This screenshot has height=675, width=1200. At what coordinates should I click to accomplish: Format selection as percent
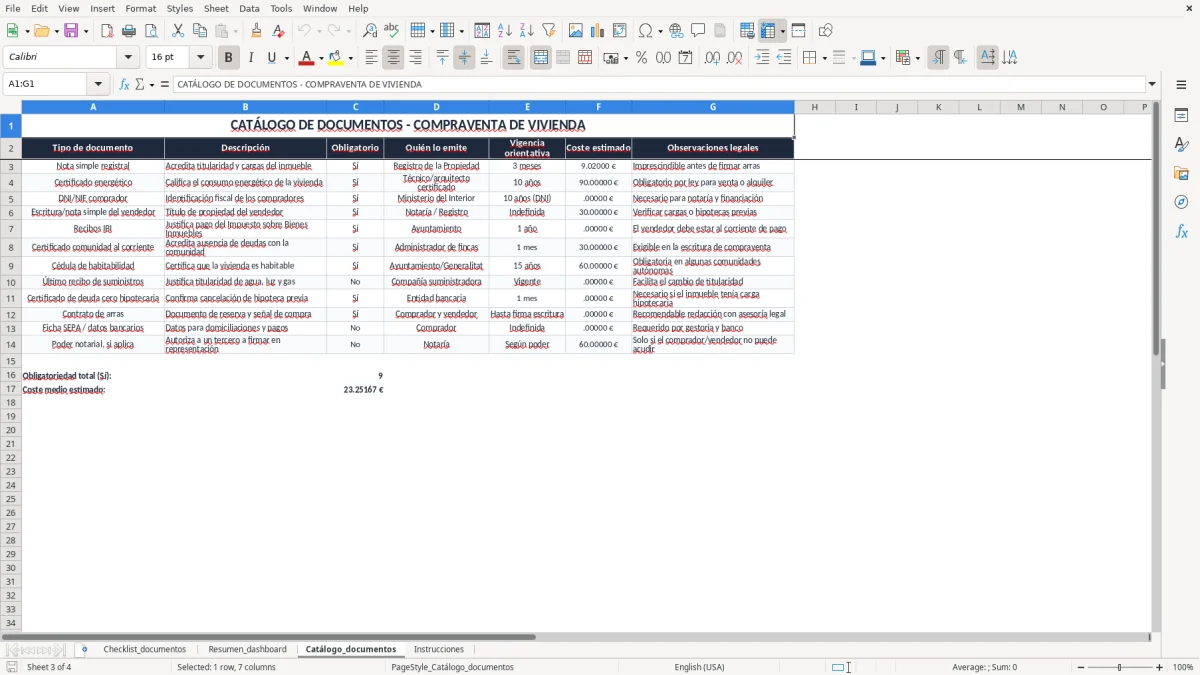point(641,58)
